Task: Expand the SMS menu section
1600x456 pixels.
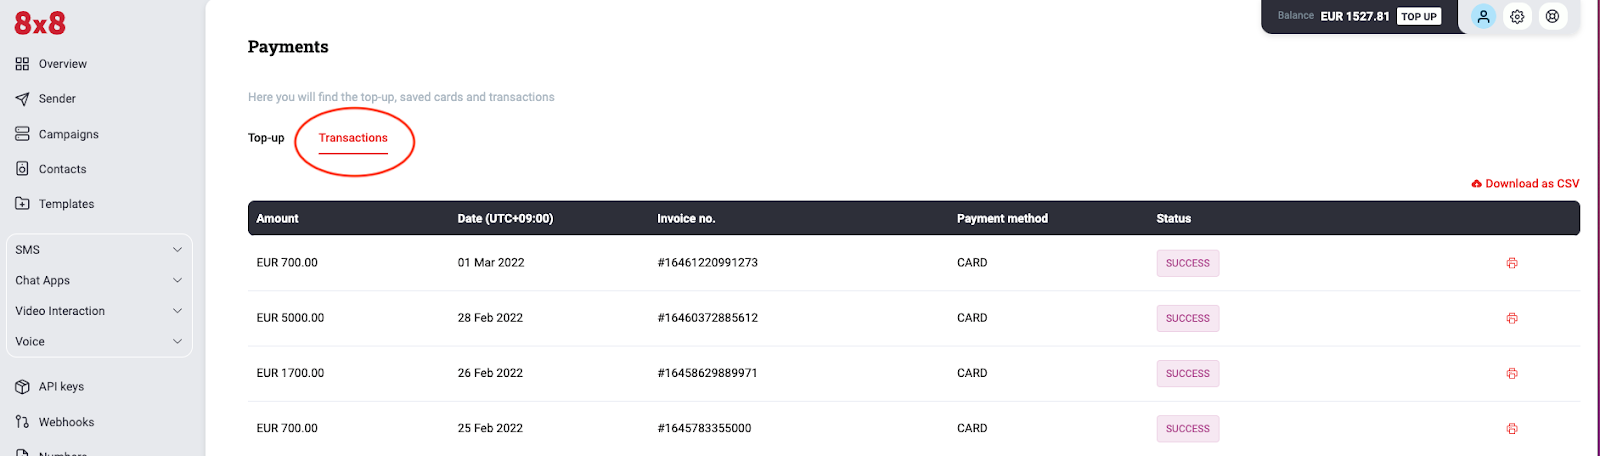Action: pyautogui.click(x=99, y=250)
